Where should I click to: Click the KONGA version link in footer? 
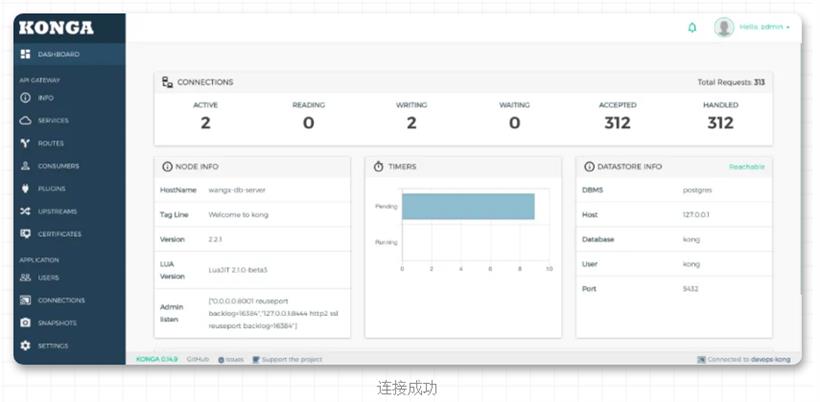click(x=157, y=359)
